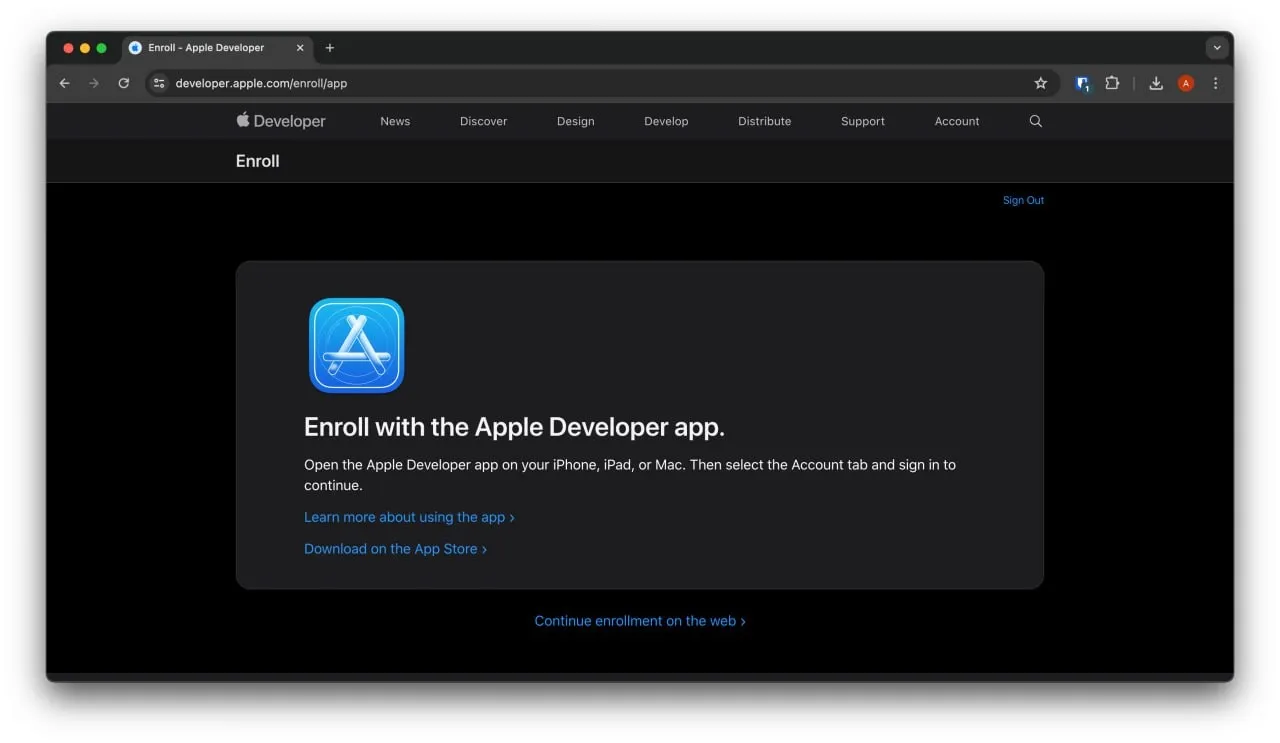Open 'Learn more about using the app' link

click(x=409, y=517)
